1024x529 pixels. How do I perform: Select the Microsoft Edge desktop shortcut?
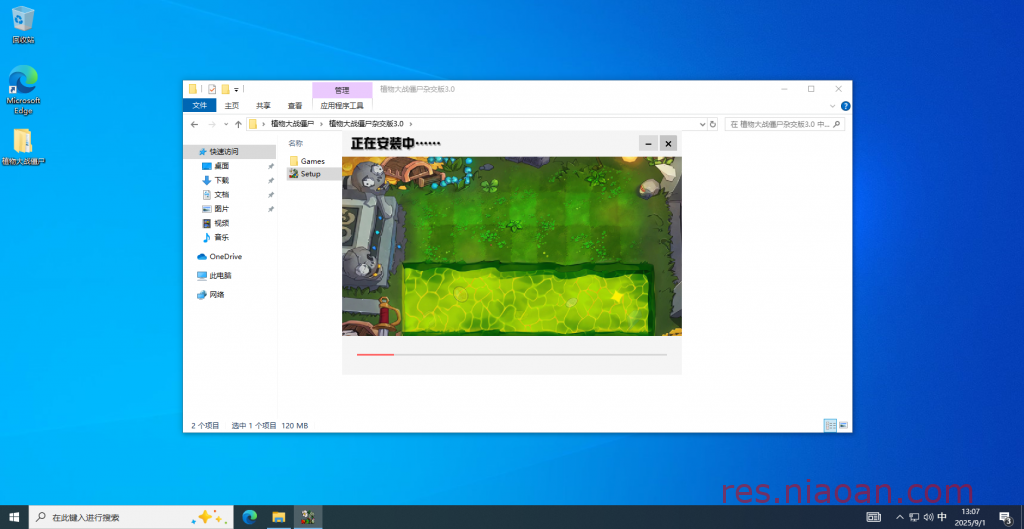coord(24,89)
